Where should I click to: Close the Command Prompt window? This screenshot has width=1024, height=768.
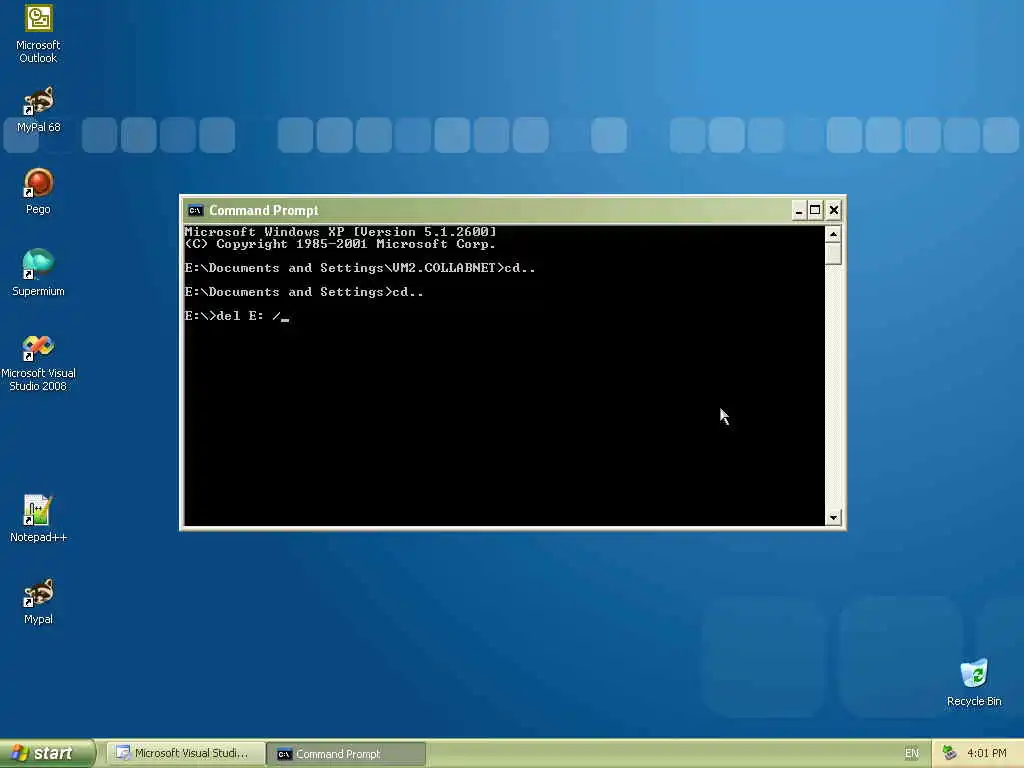(x=834, y=210)
